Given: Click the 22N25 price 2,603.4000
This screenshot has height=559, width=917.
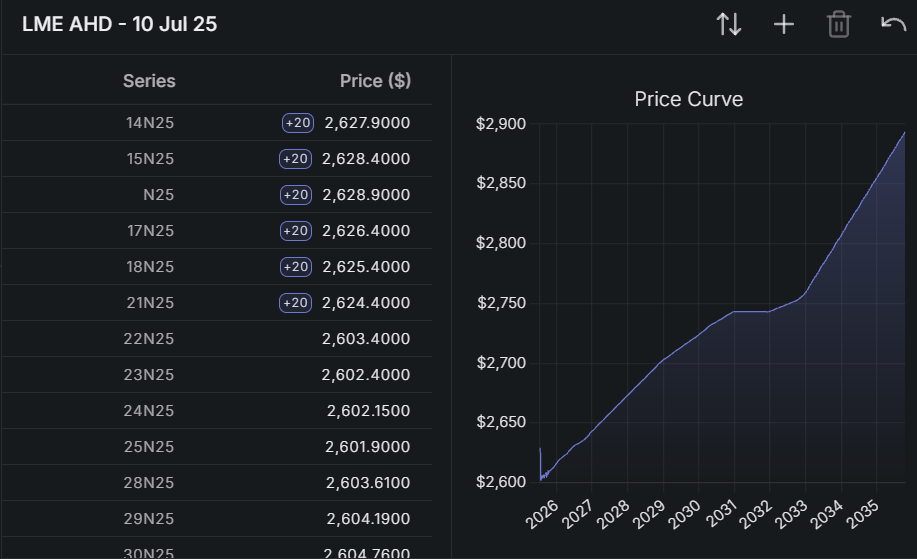Looking at the screenshot, I should pyautogui.click(x=366, y=339).
